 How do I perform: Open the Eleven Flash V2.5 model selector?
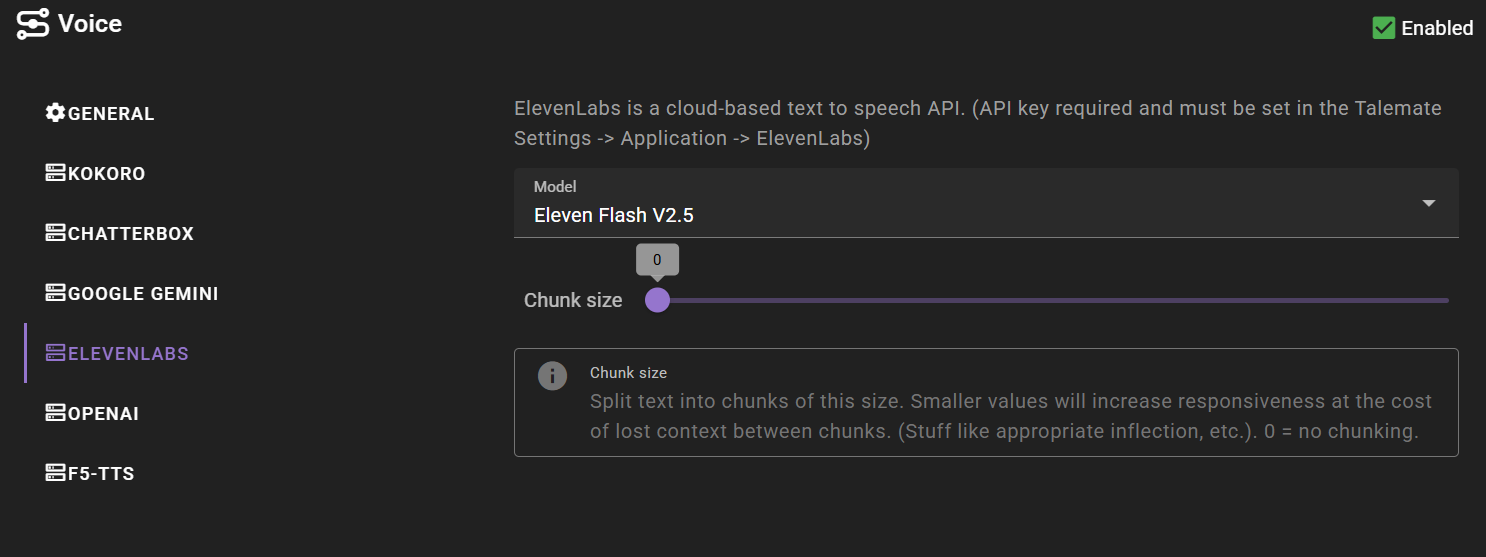[x=986, y=203]
